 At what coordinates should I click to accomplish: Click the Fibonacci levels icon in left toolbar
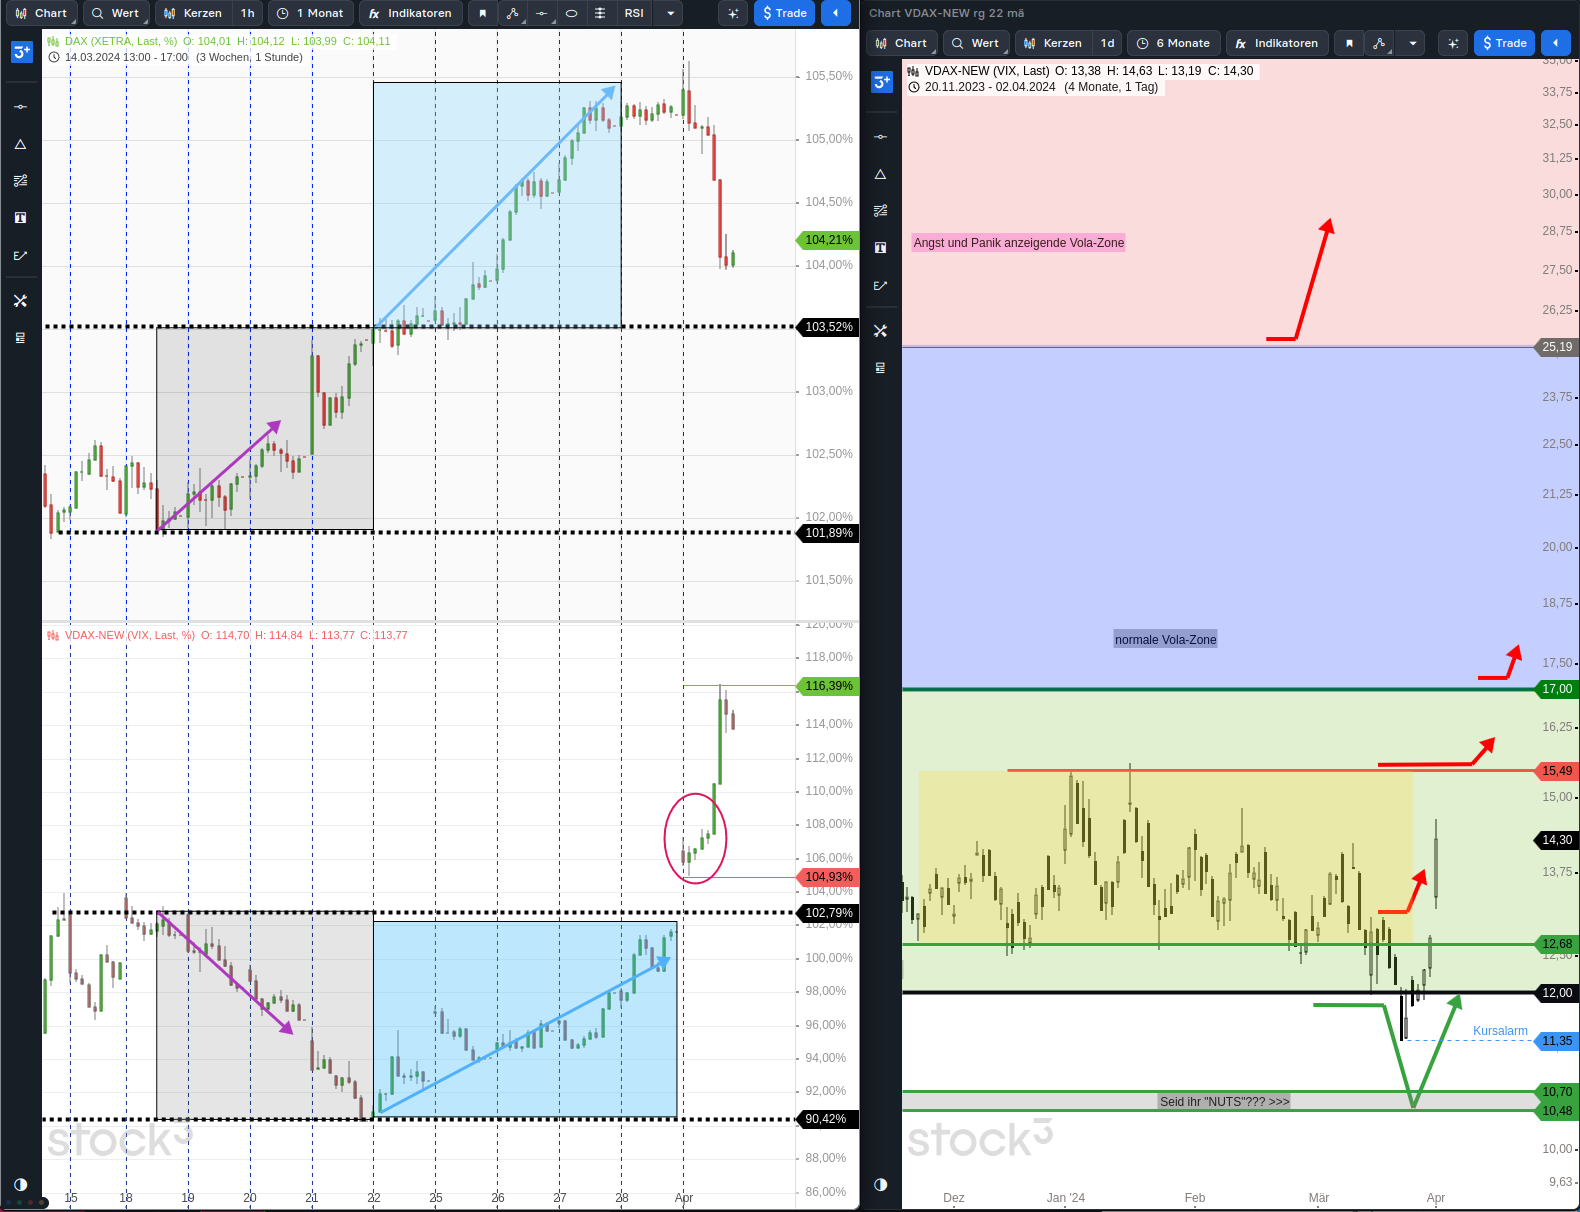(600, 13)
